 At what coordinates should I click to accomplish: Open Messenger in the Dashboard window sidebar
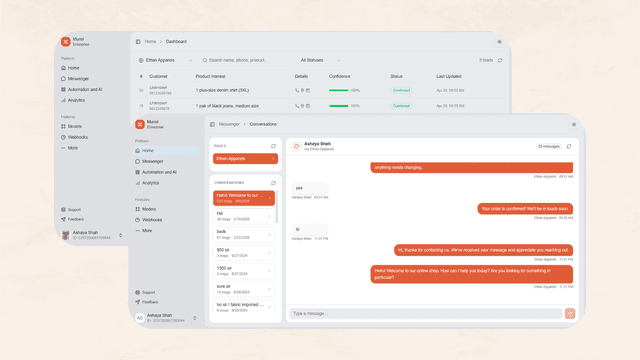pyautogui.click(x=75, y=78)
